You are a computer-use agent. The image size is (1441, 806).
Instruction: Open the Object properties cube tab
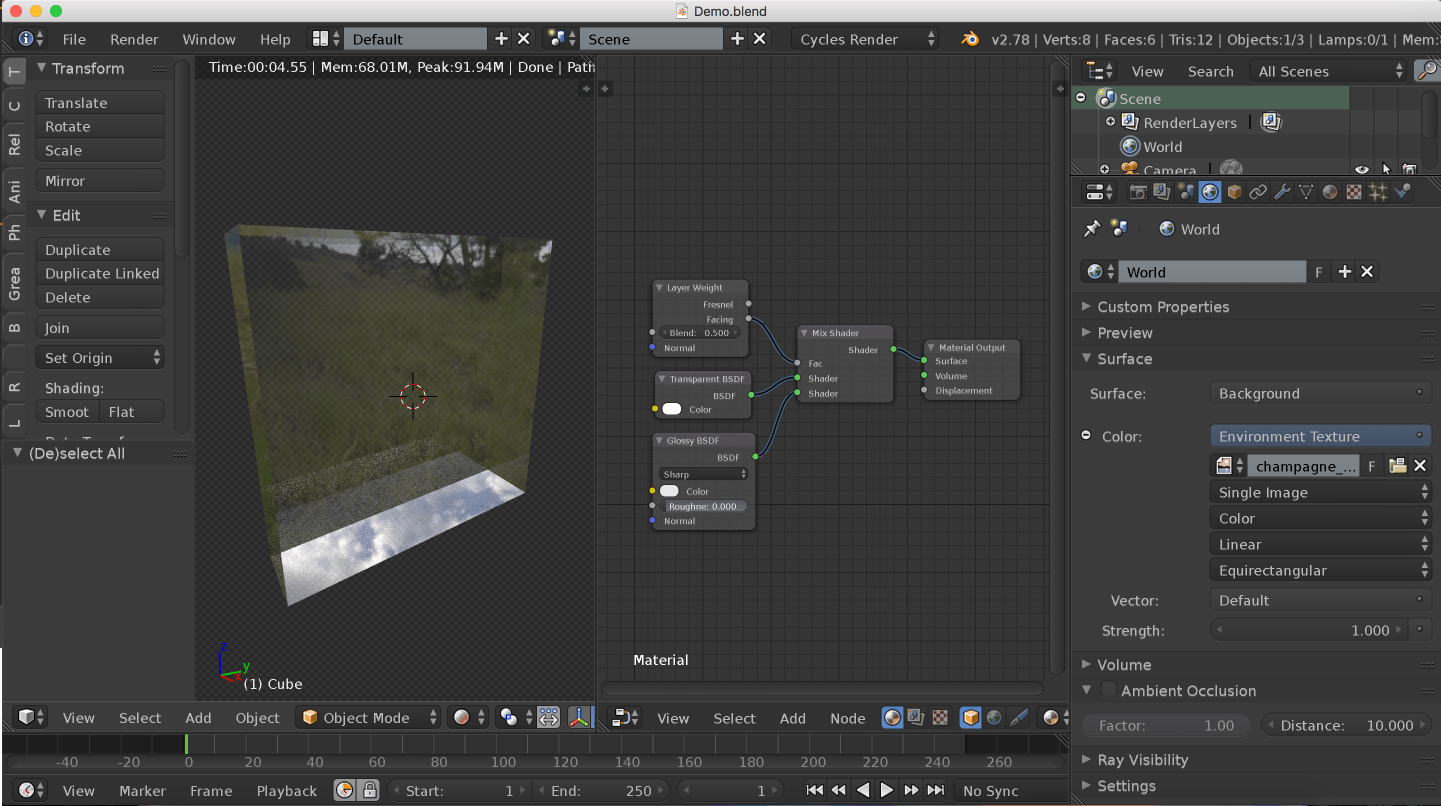[1234, 192]
